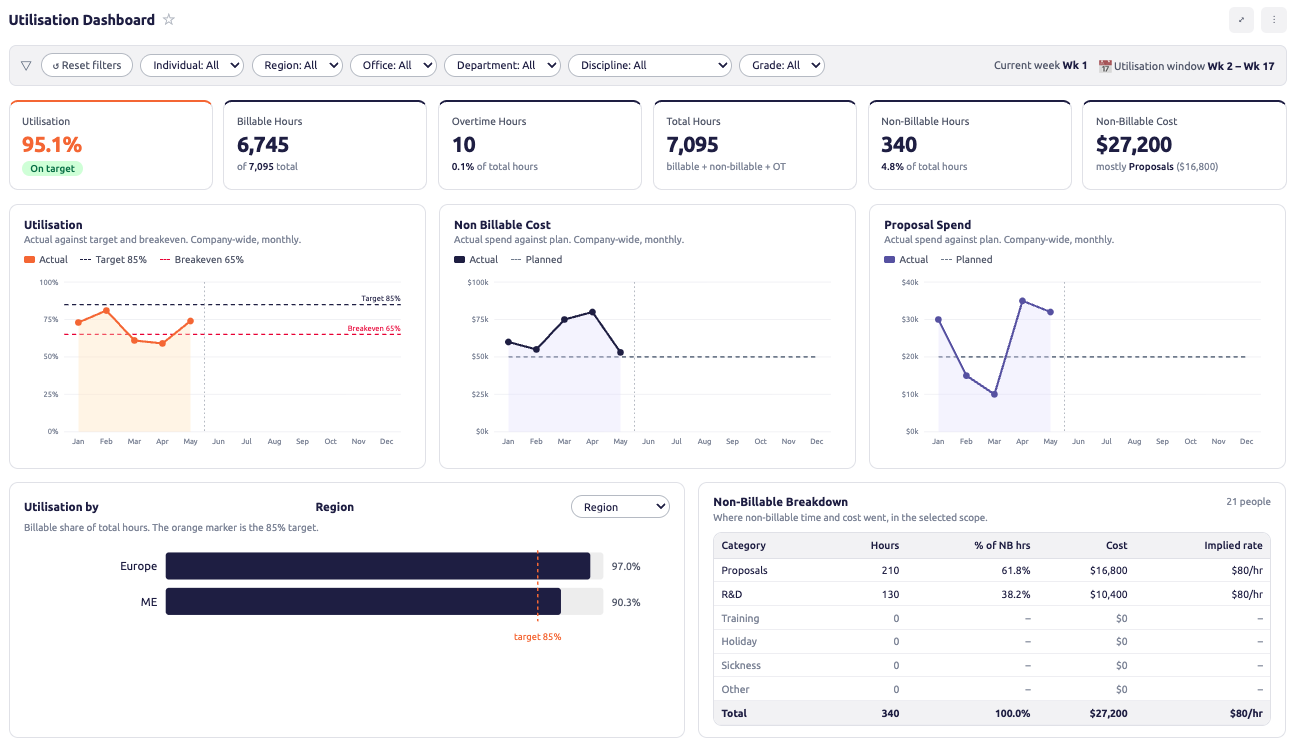The height and width of the screenshot is (742, 1293).
Task: Click the Implied rate column header
Action: 1234,546
